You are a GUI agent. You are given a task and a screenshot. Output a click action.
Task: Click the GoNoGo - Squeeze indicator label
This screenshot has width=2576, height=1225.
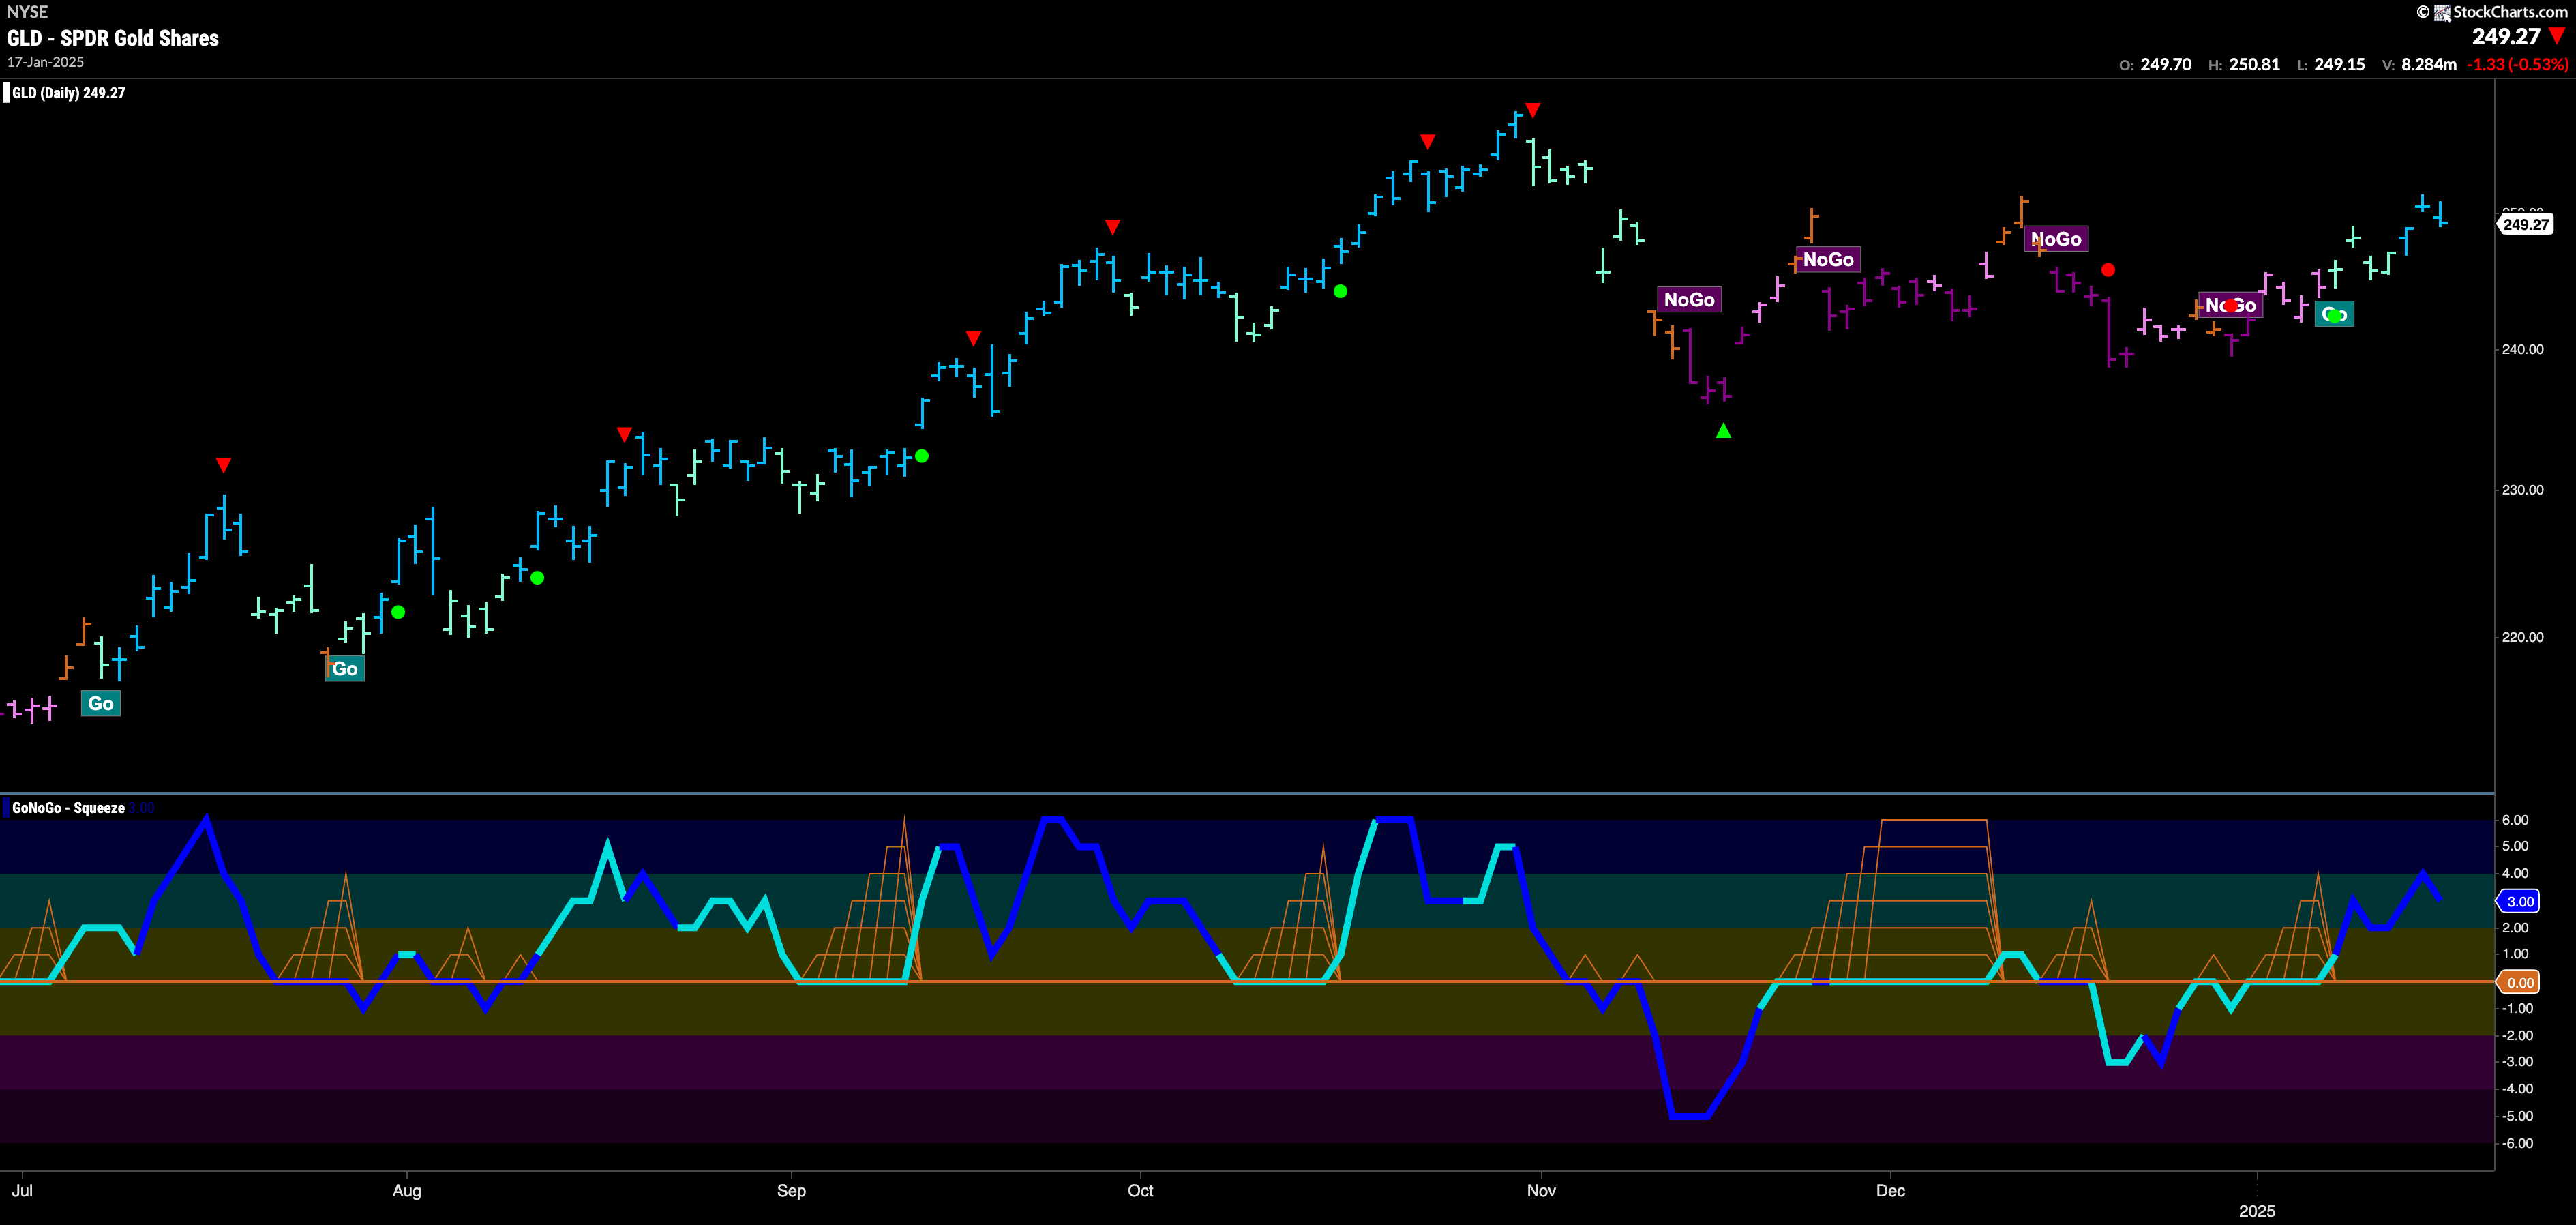coord(68,808)
